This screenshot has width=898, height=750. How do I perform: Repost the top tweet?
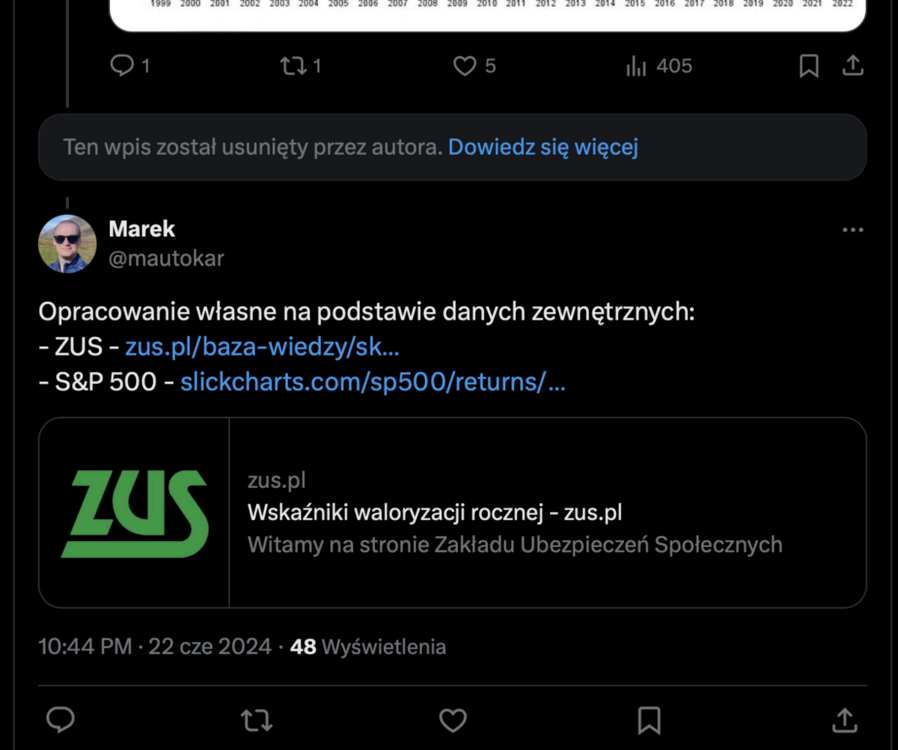point(293,65)
